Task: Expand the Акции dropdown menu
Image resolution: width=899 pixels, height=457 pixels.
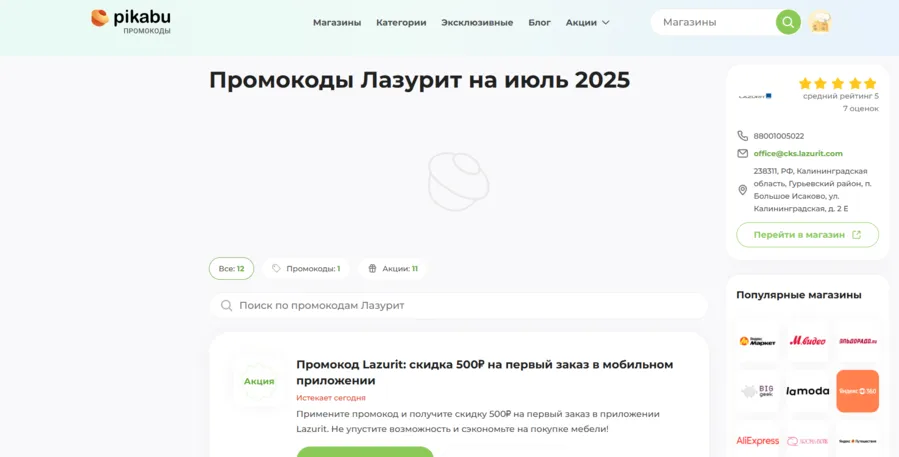Action: click(587, 23)
